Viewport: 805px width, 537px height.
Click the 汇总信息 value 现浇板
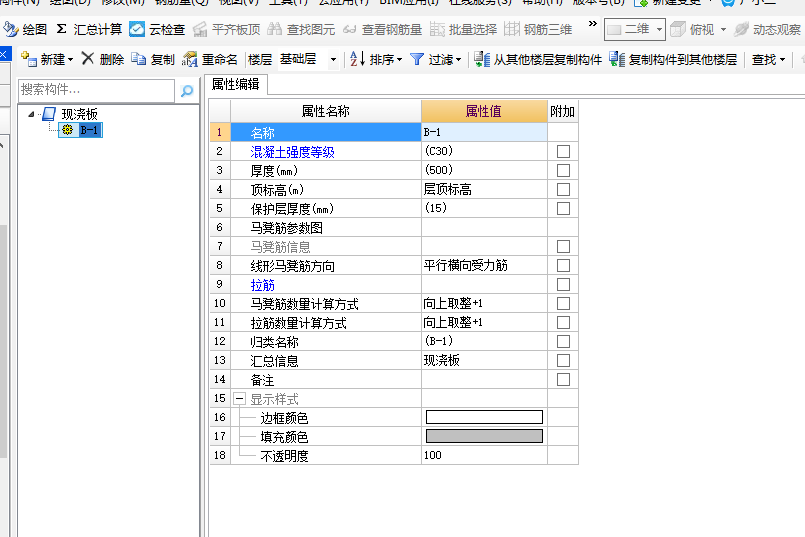coord(484,360)
